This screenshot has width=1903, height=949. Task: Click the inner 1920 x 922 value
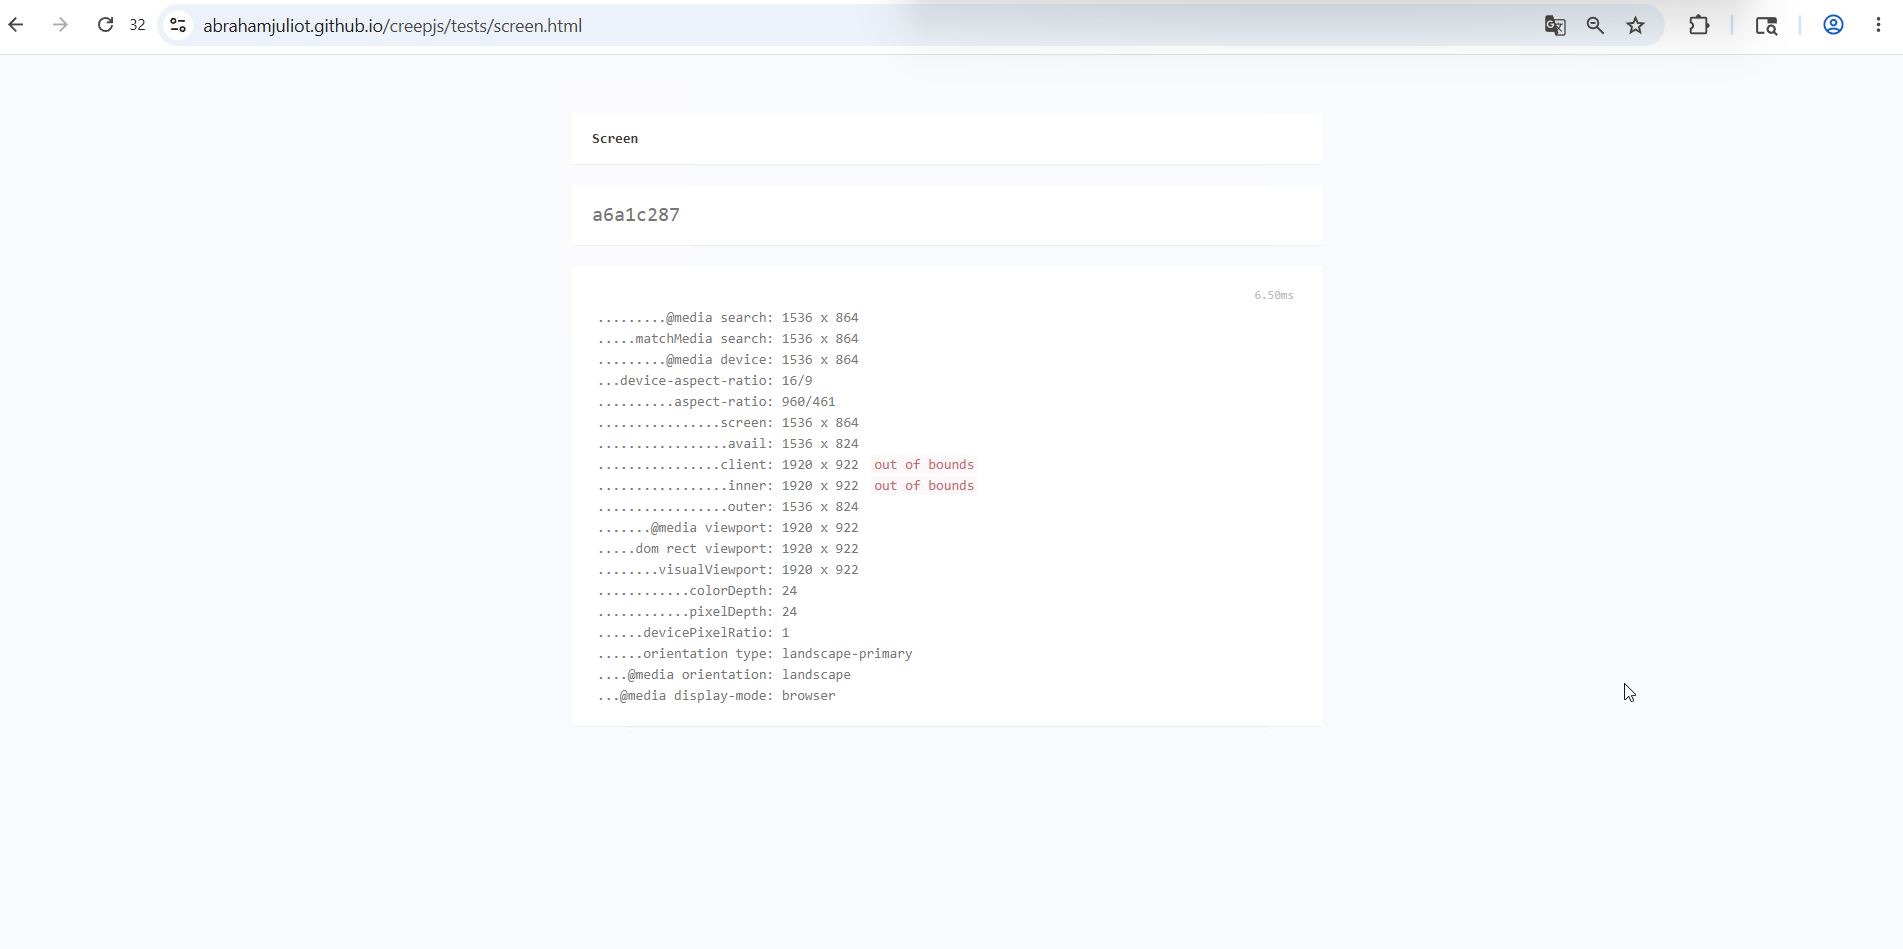click(x=820, y=486)
